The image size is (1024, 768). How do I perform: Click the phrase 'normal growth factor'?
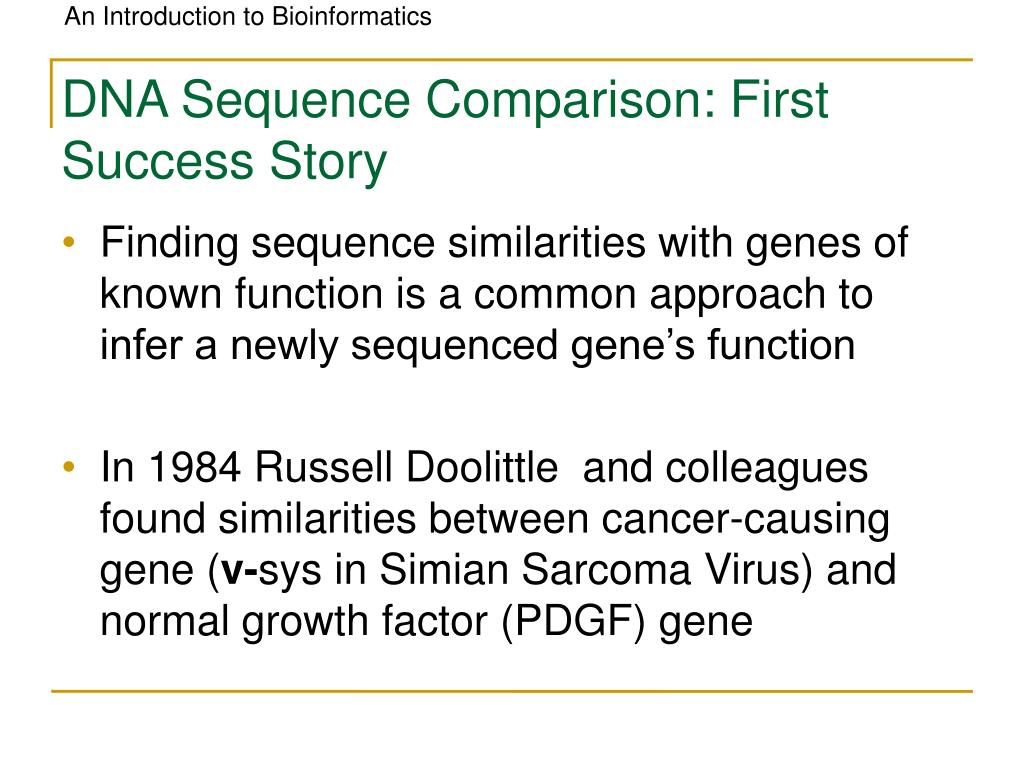pos(294,622)
